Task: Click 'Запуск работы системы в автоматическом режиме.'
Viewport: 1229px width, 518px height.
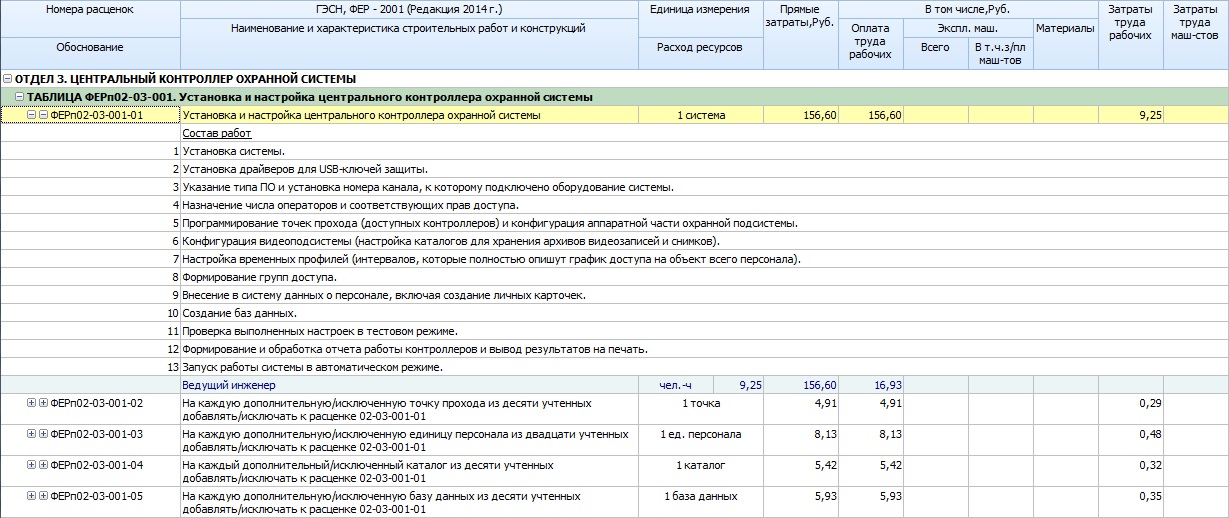Action: coord(312,367)
